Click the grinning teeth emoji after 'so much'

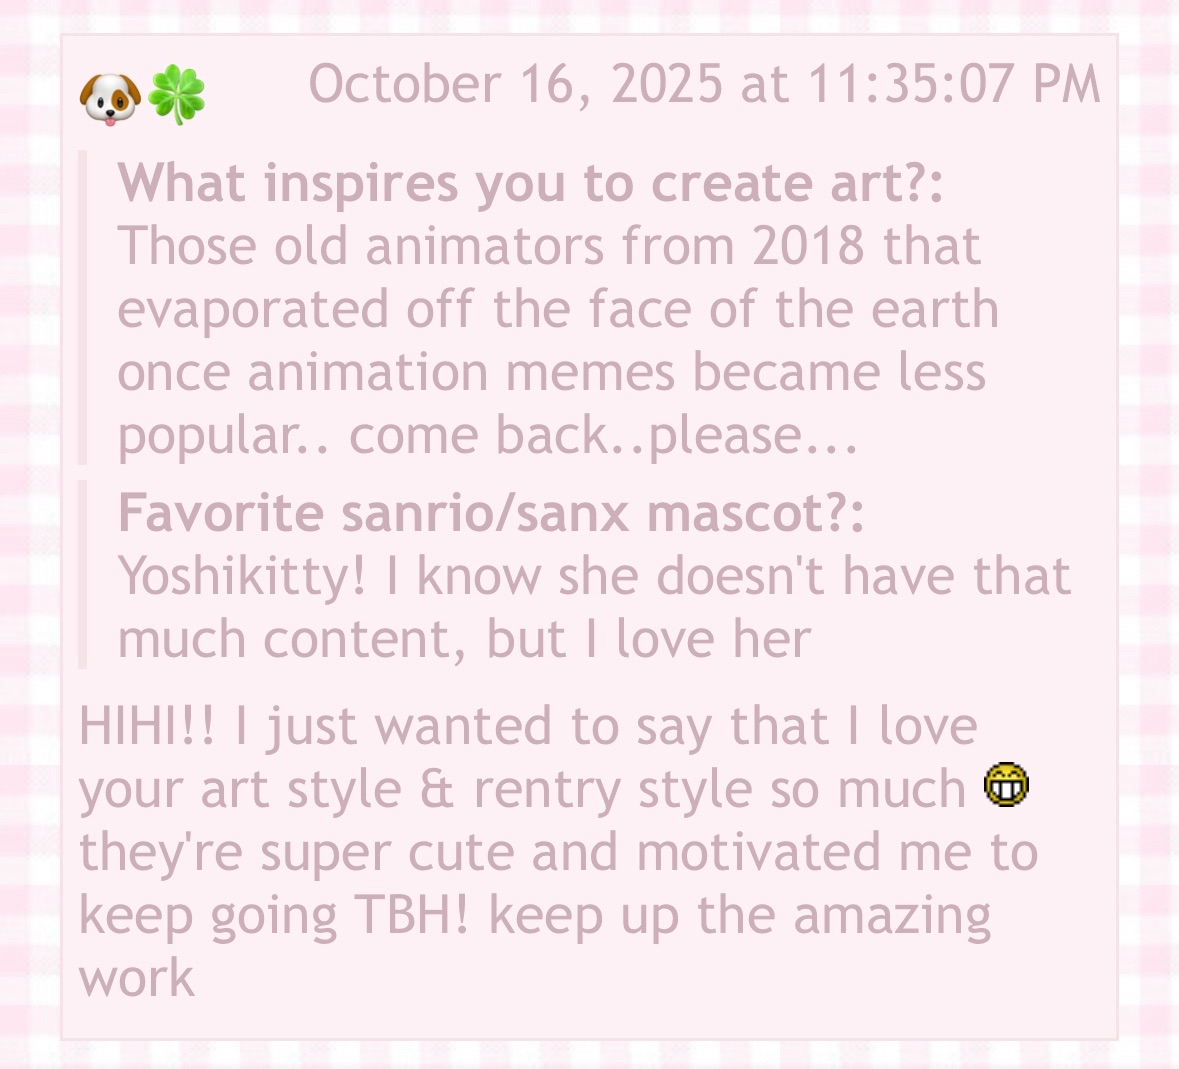[1006, 785]
